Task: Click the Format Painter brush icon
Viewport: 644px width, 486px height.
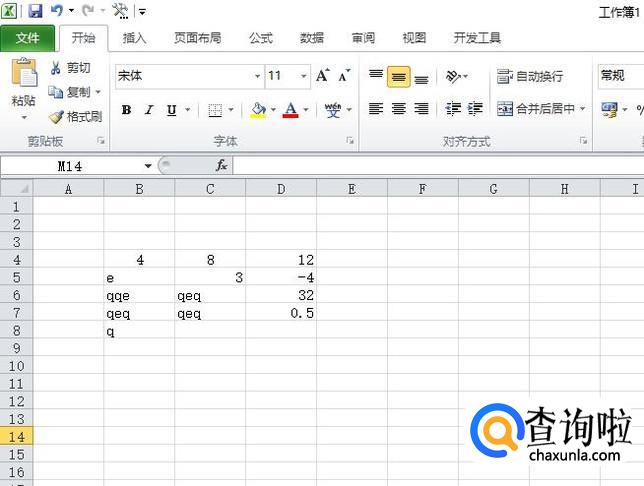Action: click(57, 116)
